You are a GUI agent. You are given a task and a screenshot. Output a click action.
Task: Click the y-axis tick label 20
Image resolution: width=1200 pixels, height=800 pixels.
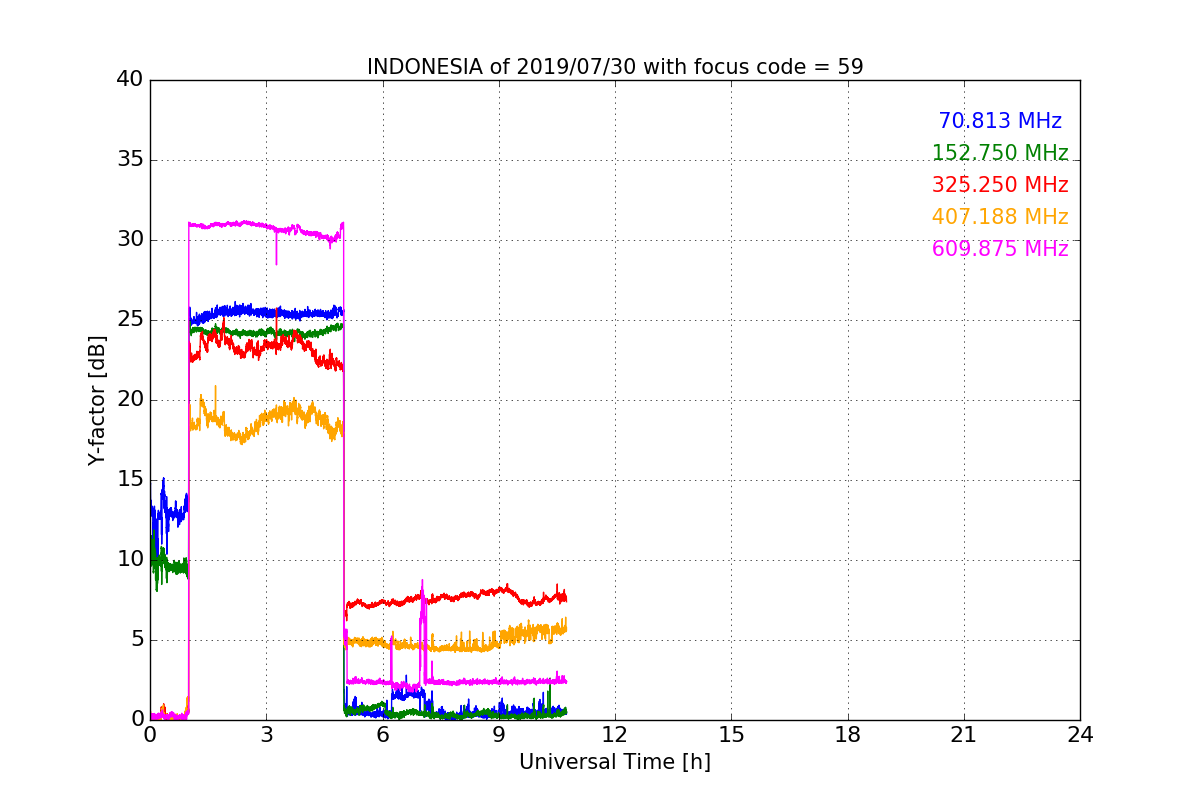pyautogui.click(x=130, y=399)
